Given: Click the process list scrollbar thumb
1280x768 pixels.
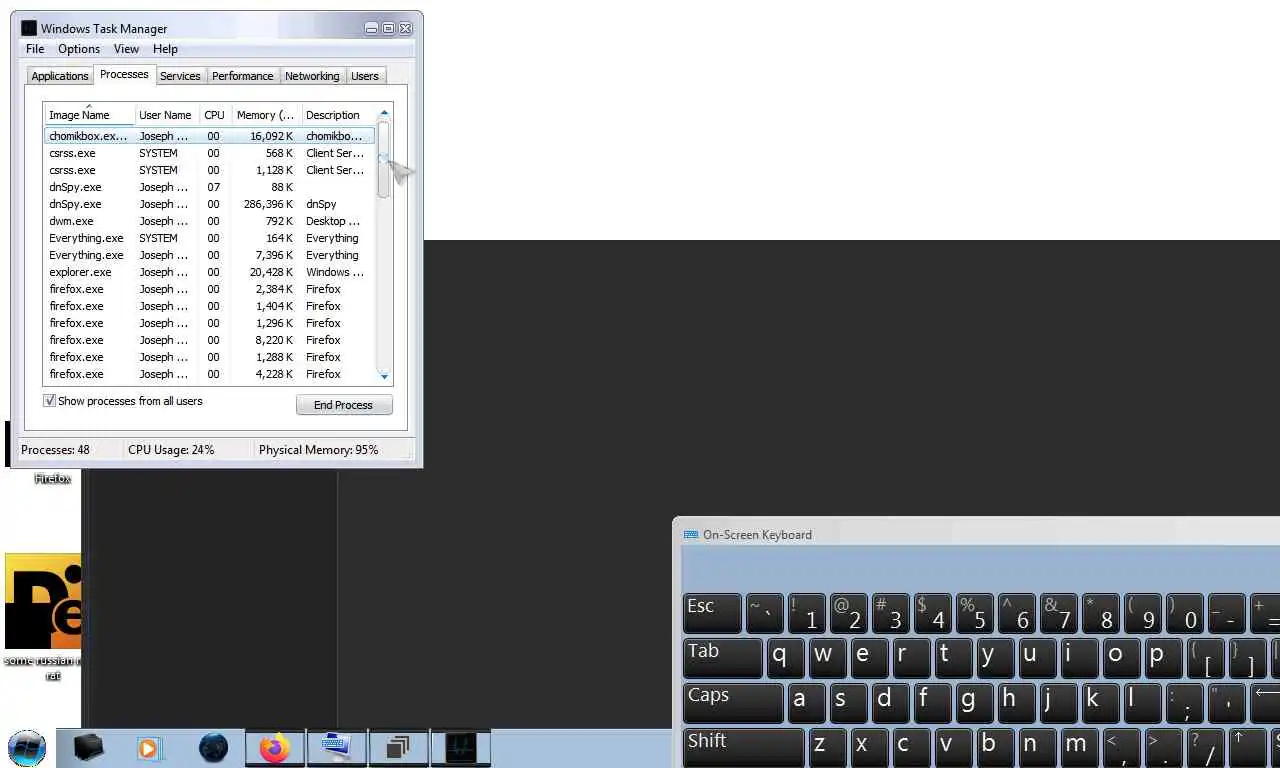Looking at the screenshot, I should coord(384,160).
